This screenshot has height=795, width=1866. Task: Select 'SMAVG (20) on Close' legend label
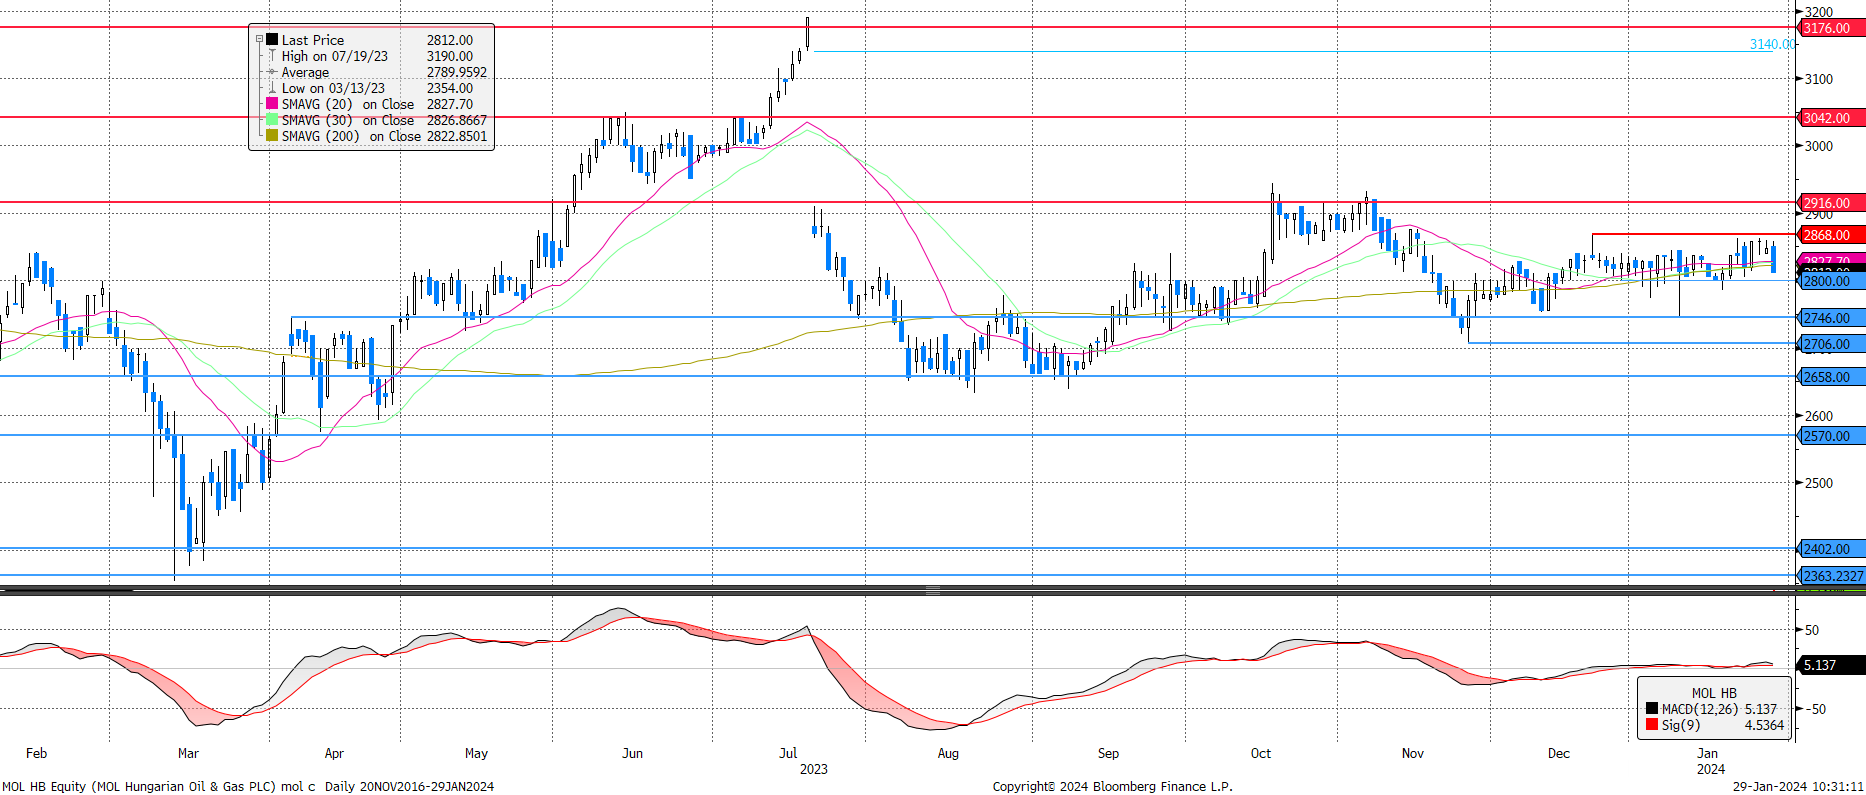coord(348,104)
